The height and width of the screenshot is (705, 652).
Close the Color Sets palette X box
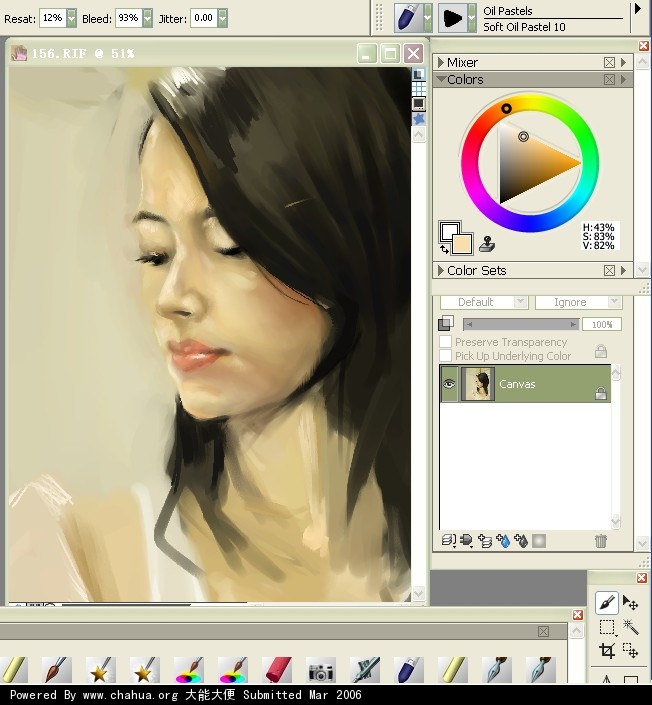pos(609,270)
